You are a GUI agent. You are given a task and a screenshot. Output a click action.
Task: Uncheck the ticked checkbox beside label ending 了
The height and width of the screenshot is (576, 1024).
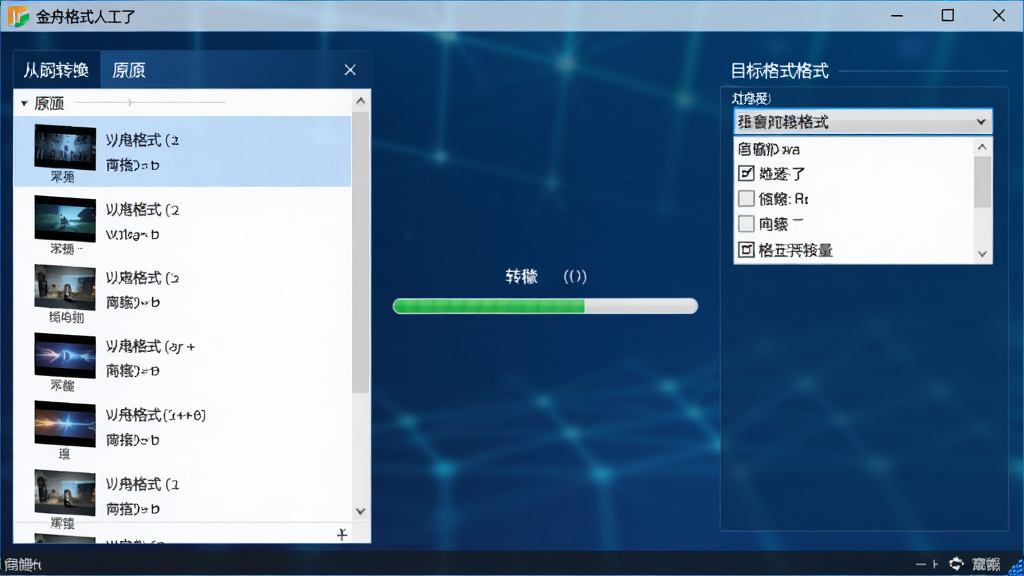746,173
